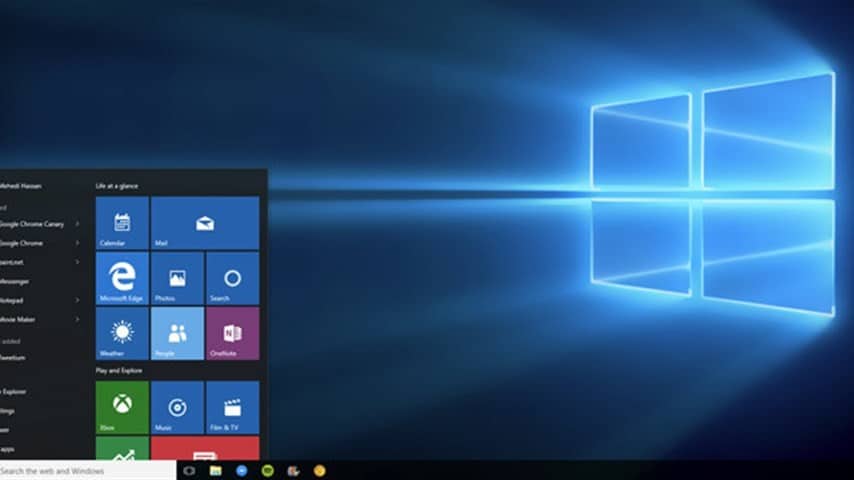Launch the Microsoft Edge tile
Viewport: 854px width, 480px height.
point(122,278)
